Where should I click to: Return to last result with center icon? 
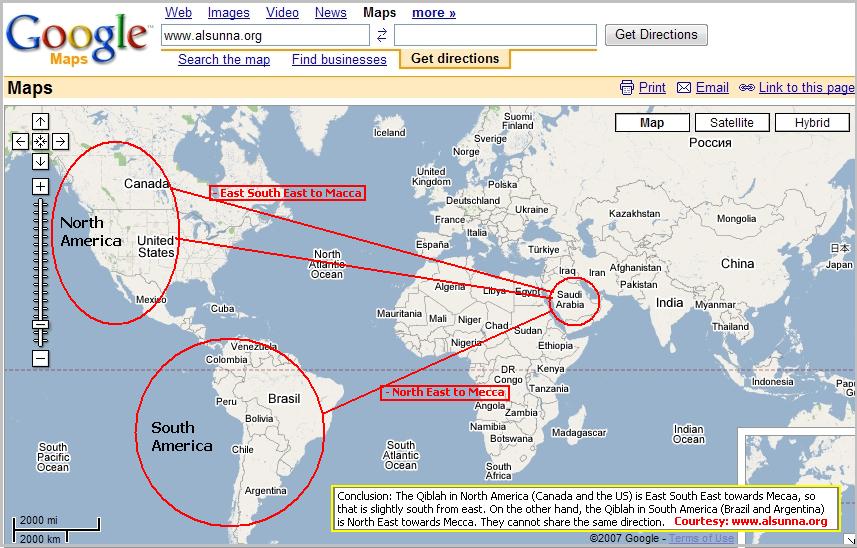(x=40, y=142)
